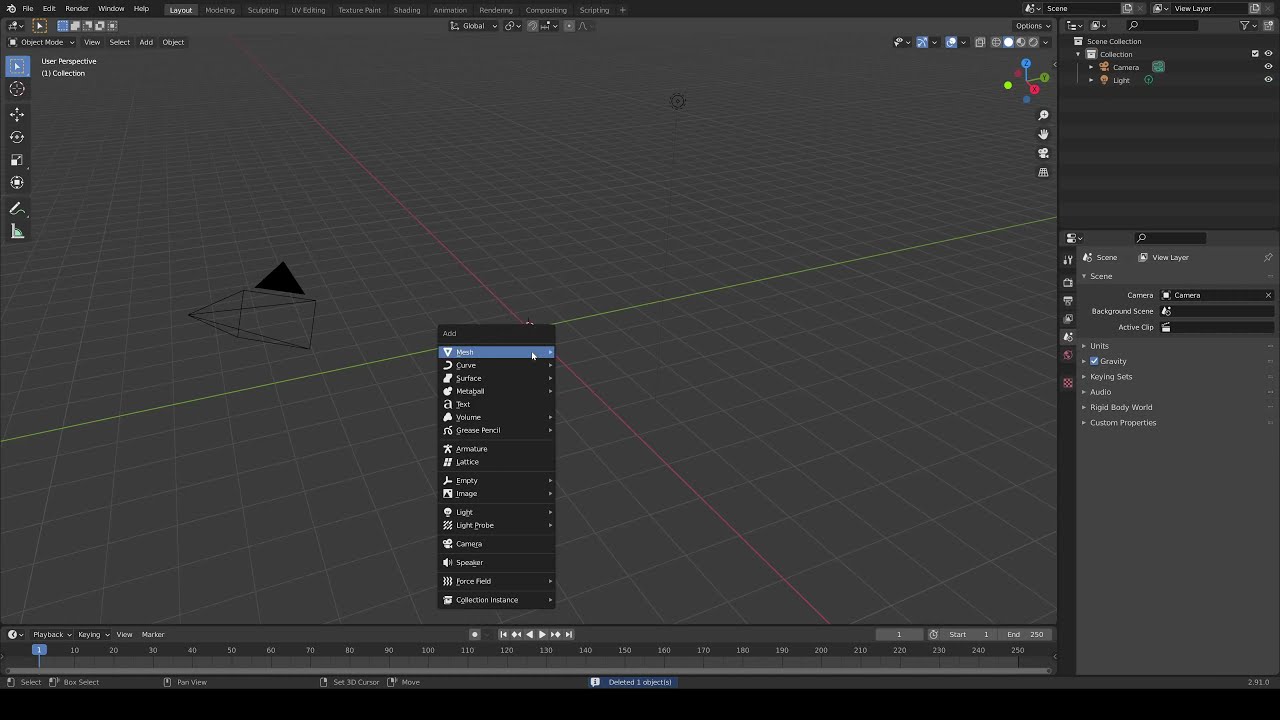1280x720 pixels.
Task: Hide the Camera object in the outliner
Action: (1269, 67)
